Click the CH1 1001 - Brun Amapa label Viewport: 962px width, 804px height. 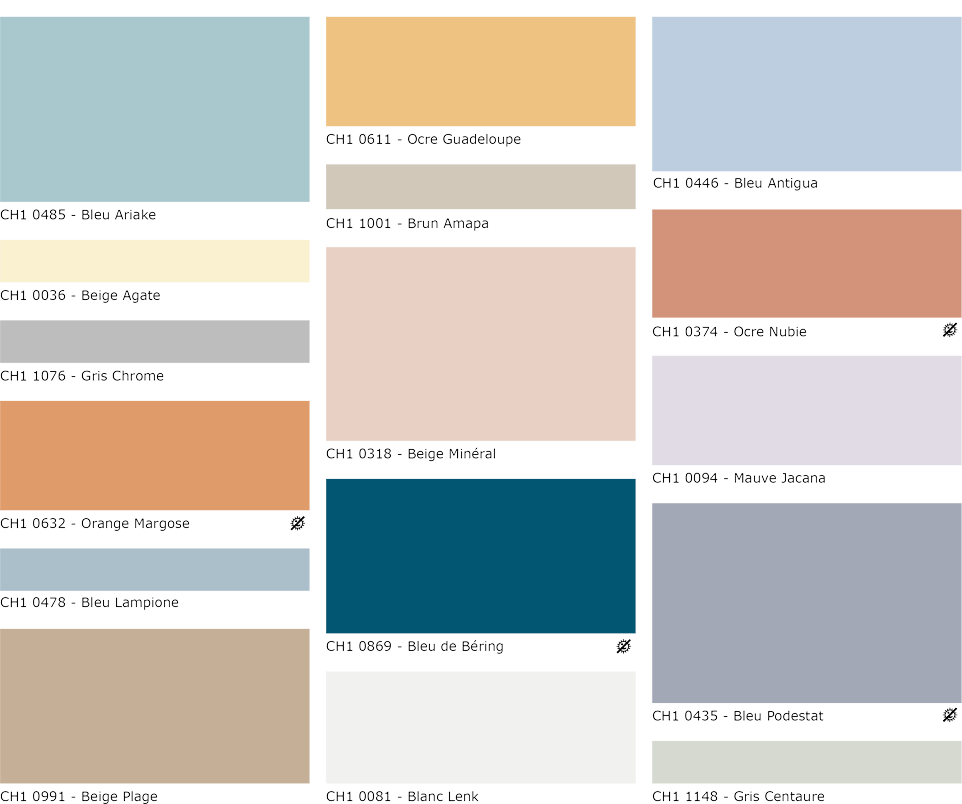407,224
